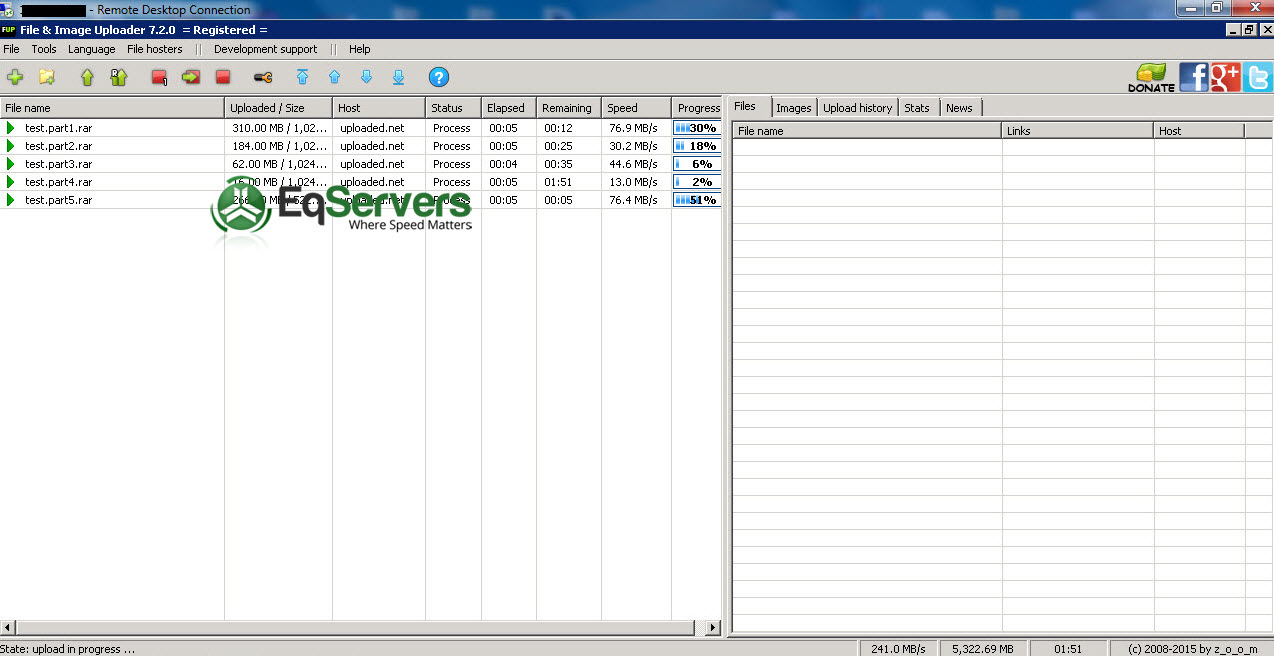Viewport: 1274px width, 656px height.
Task: Click the green plus add files icon
Action: click(15, 77)
